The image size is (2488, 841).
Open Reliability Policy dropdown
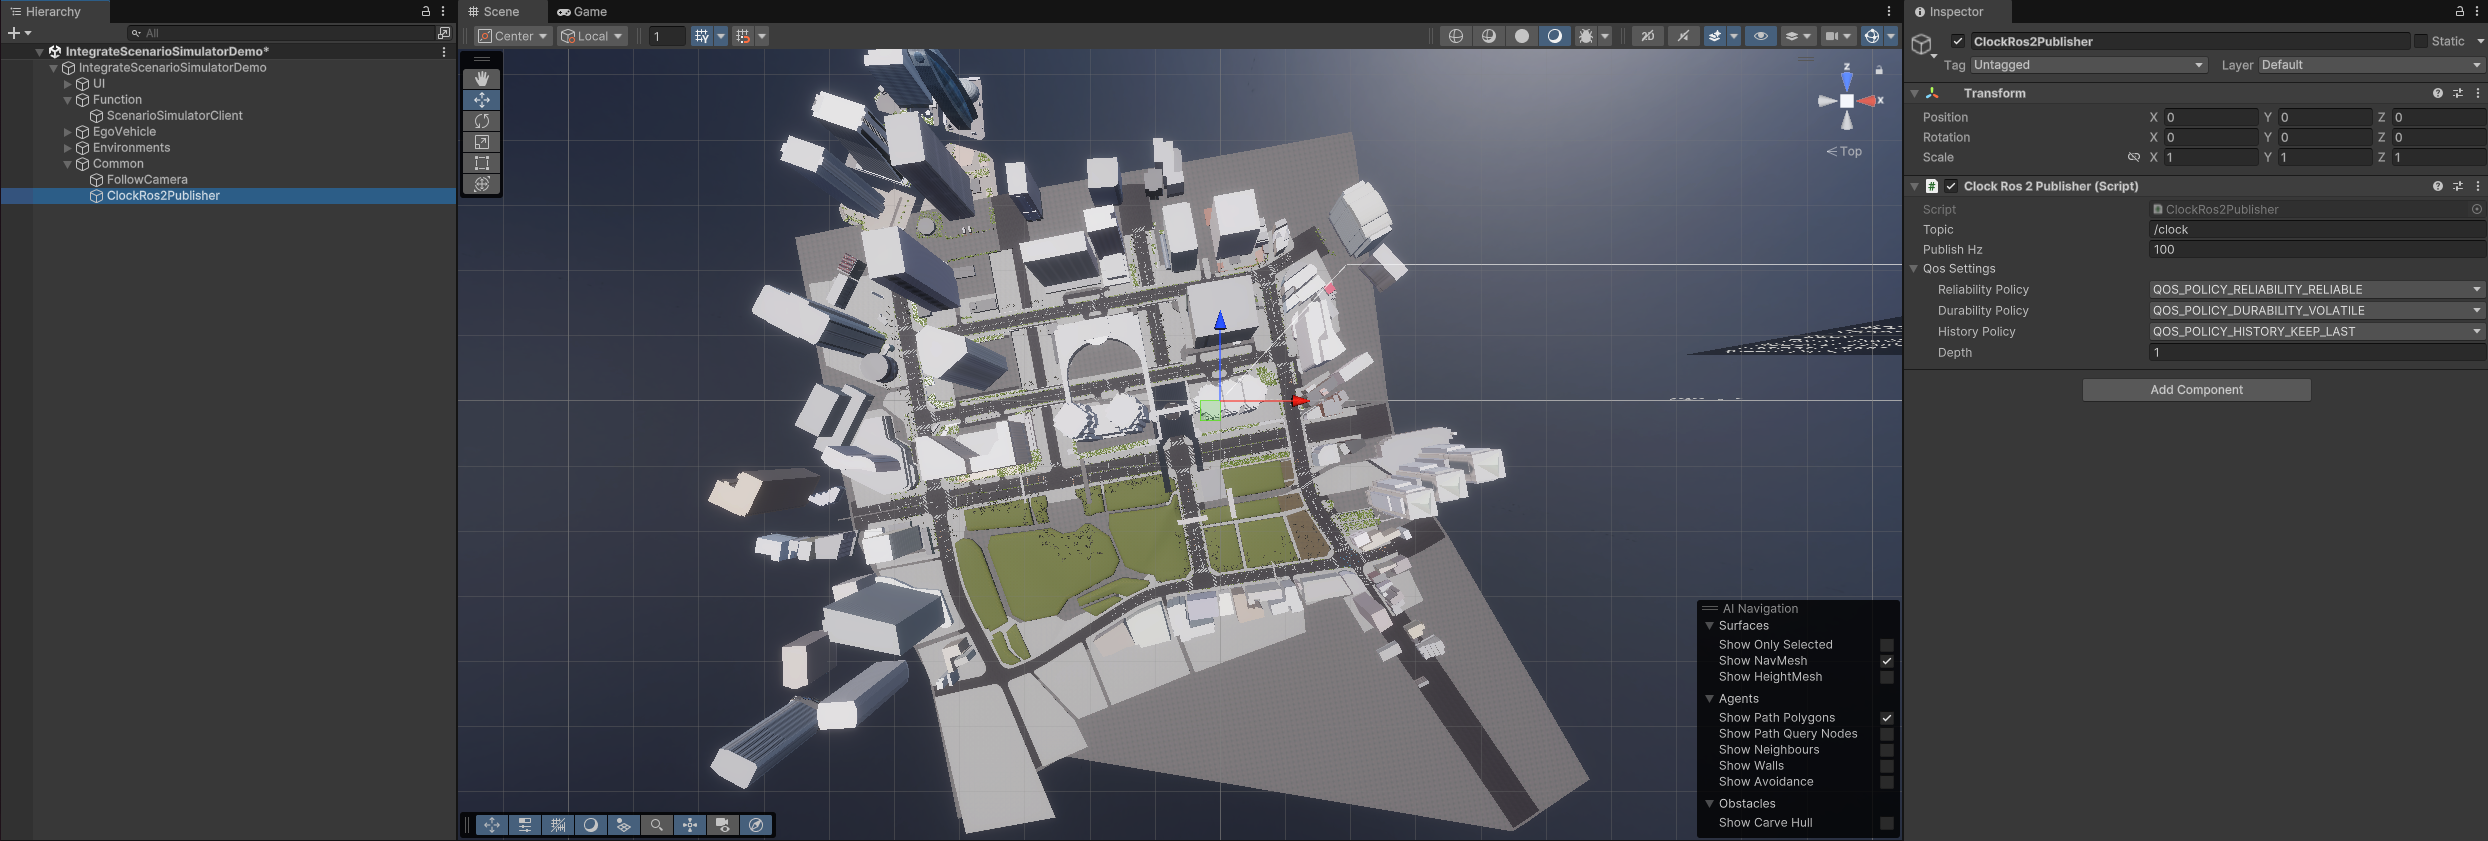pos(2317,290)
